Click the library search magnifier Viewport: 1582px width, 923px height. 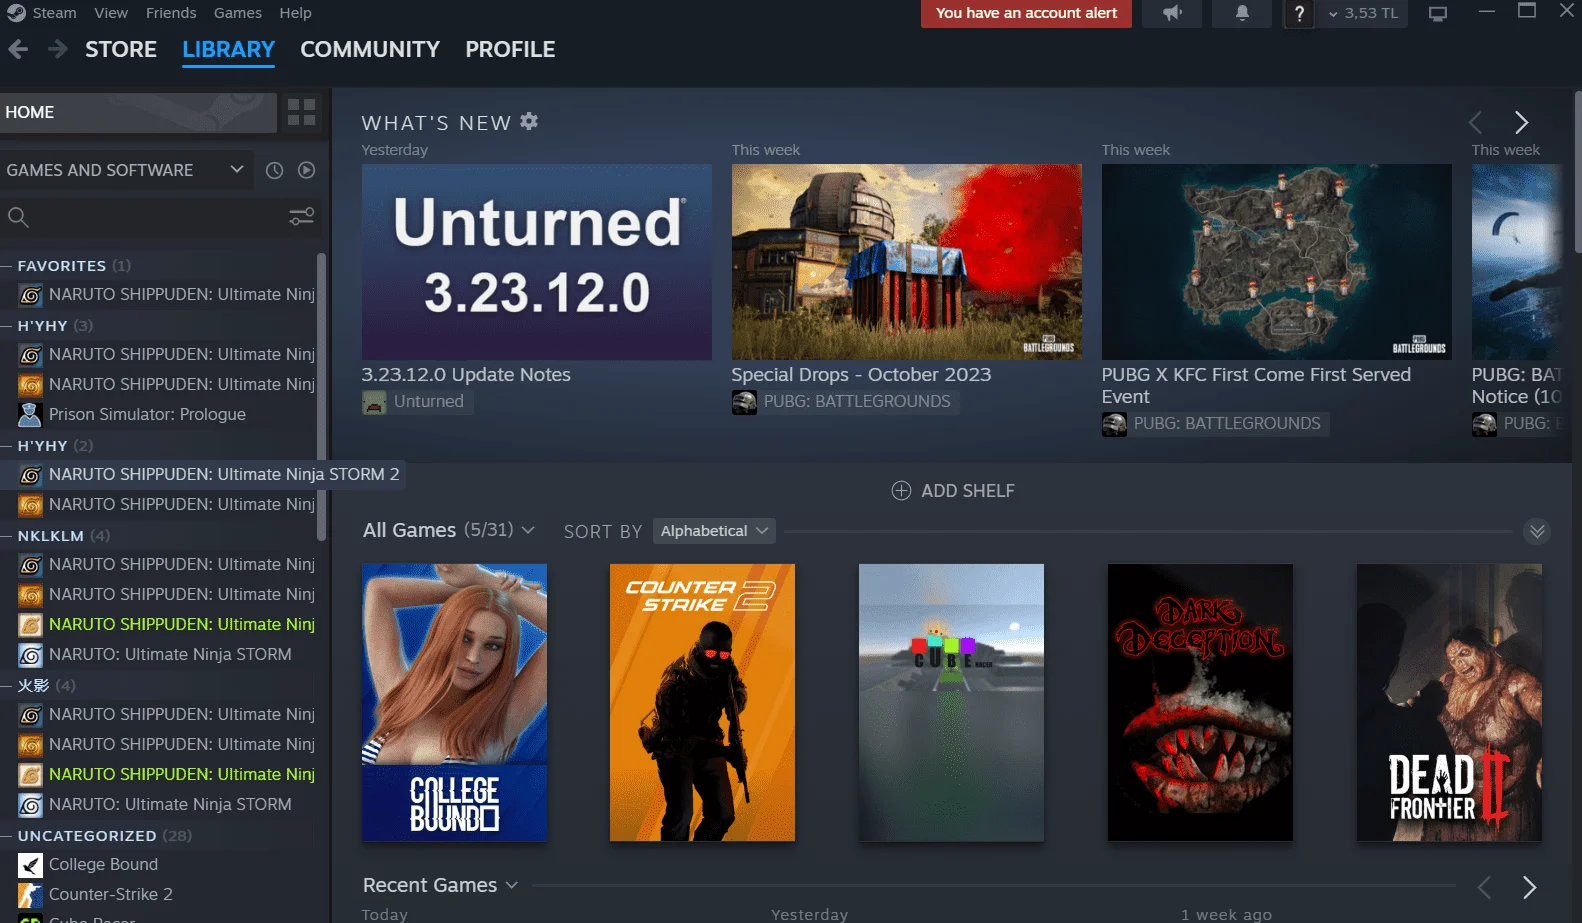(18, 217)
